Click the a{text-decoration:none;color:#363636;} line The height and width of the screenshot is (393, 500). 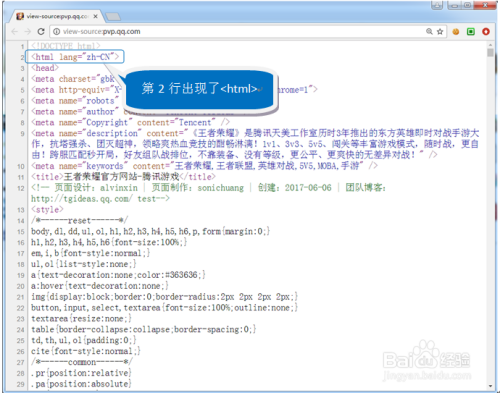click(x=118, y=275)
